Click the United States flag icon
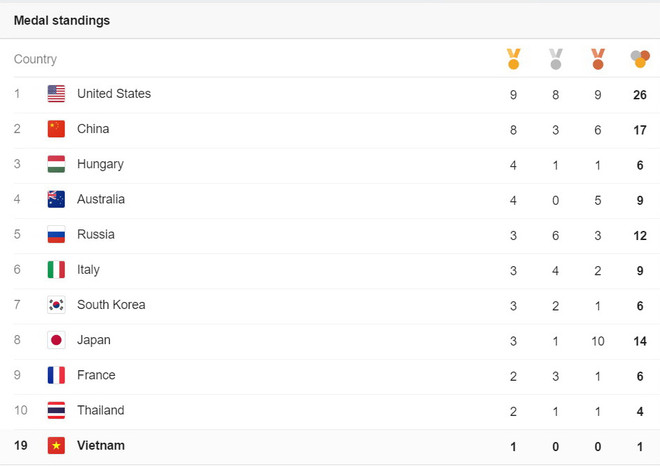The width and height of the screenshot is (660, 466). click(56, 94)
